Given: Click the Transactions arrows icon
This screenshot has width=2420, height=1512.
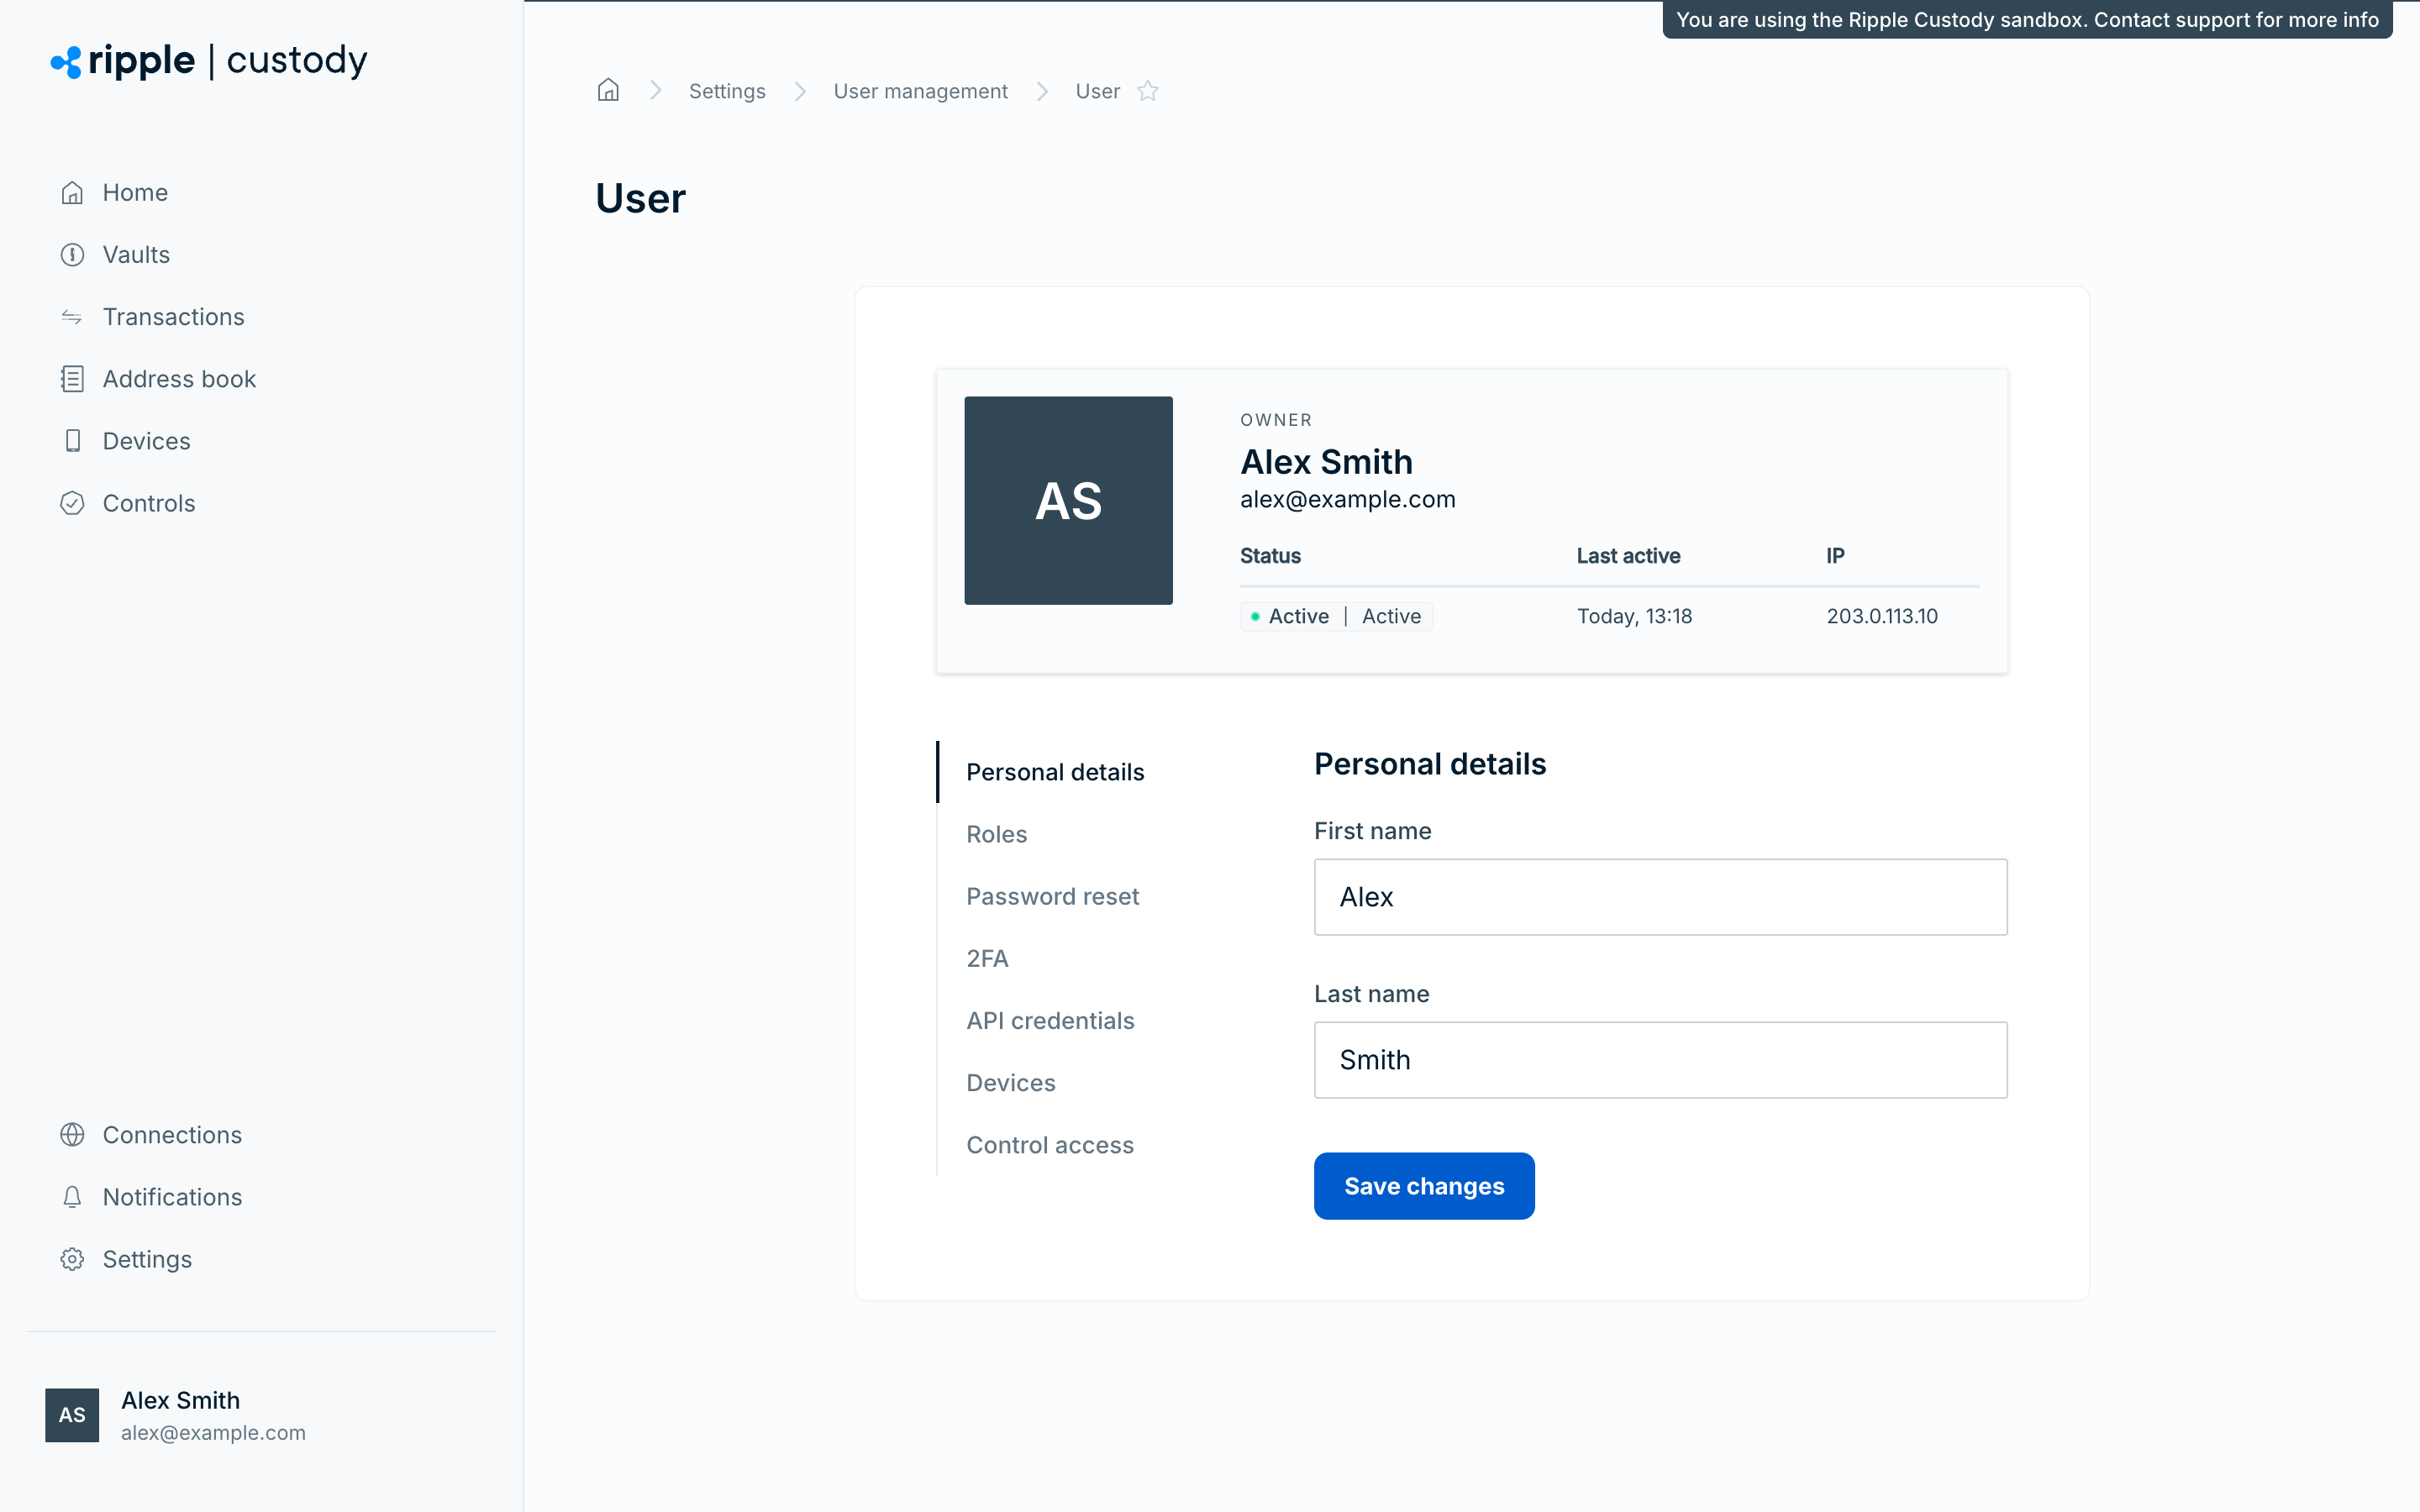Looking at the screenshot, I should pos(72,317).
